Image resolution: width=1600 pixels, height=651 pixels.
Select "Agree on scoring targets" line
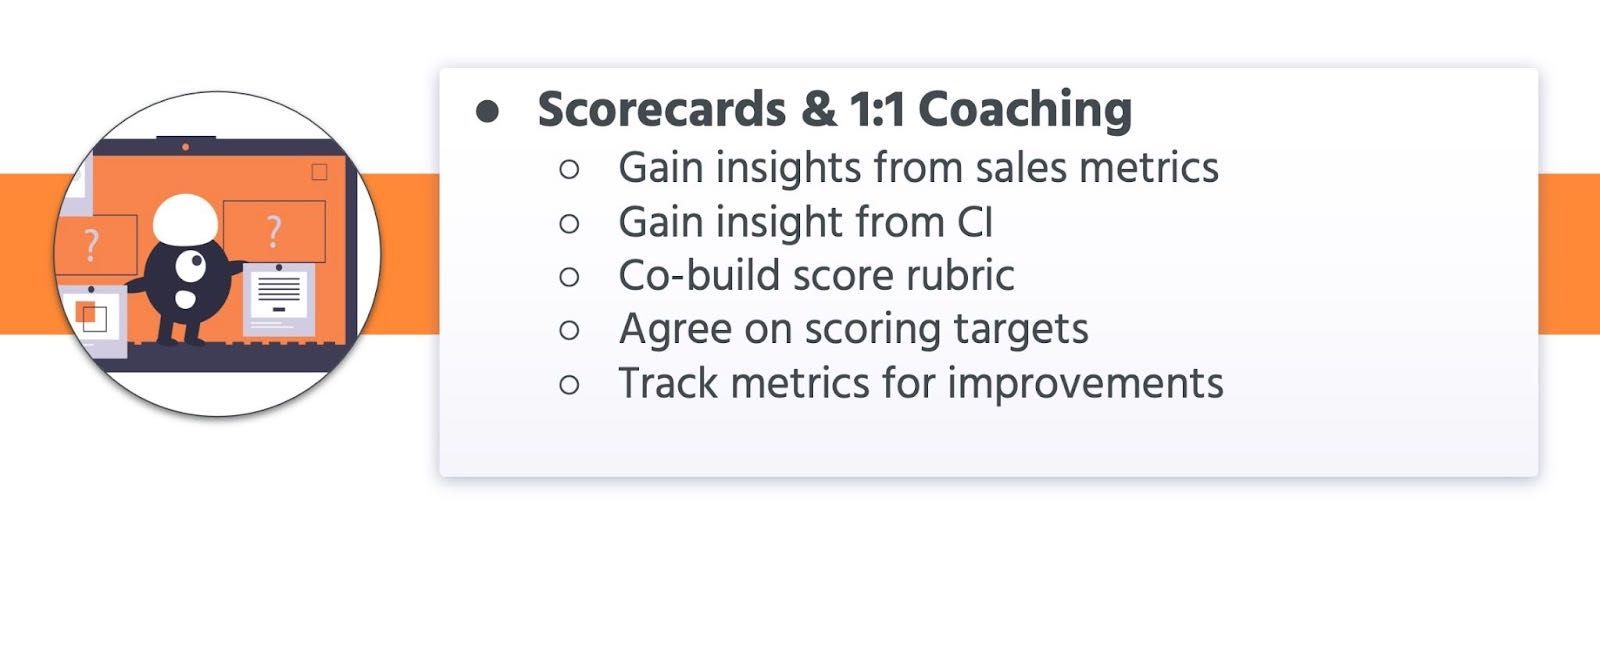point(853,329)
